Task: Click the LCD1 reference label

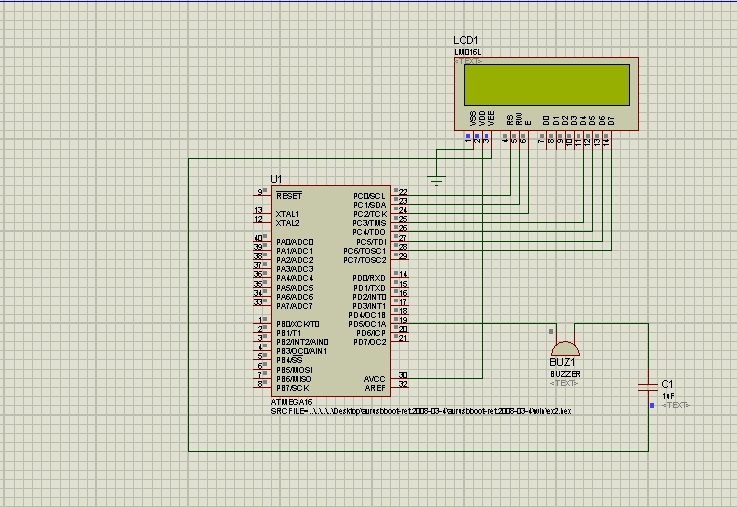Action: pos(465,40)
